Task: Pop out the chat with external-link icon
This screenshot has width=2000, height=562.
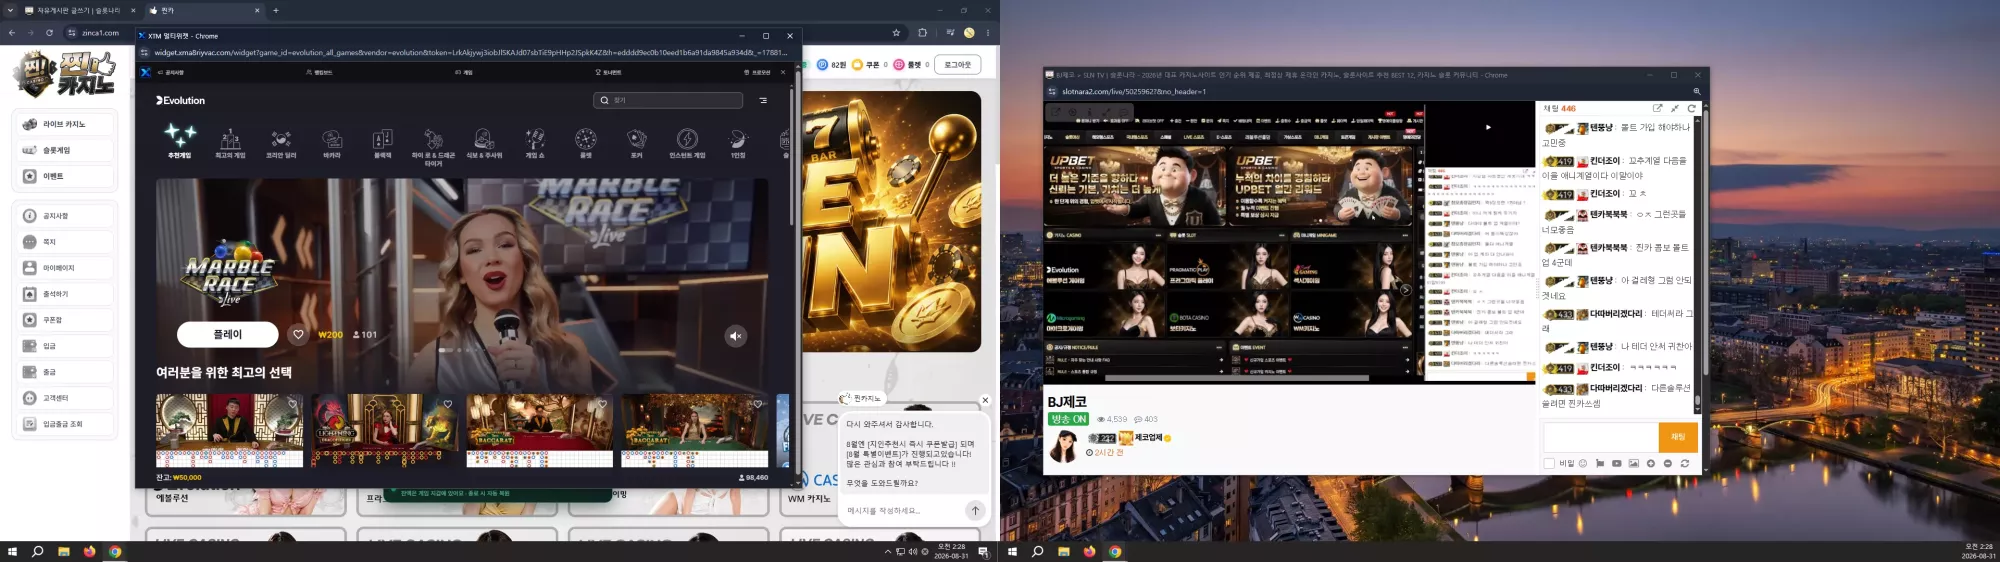Action: tap(1657, 108)
